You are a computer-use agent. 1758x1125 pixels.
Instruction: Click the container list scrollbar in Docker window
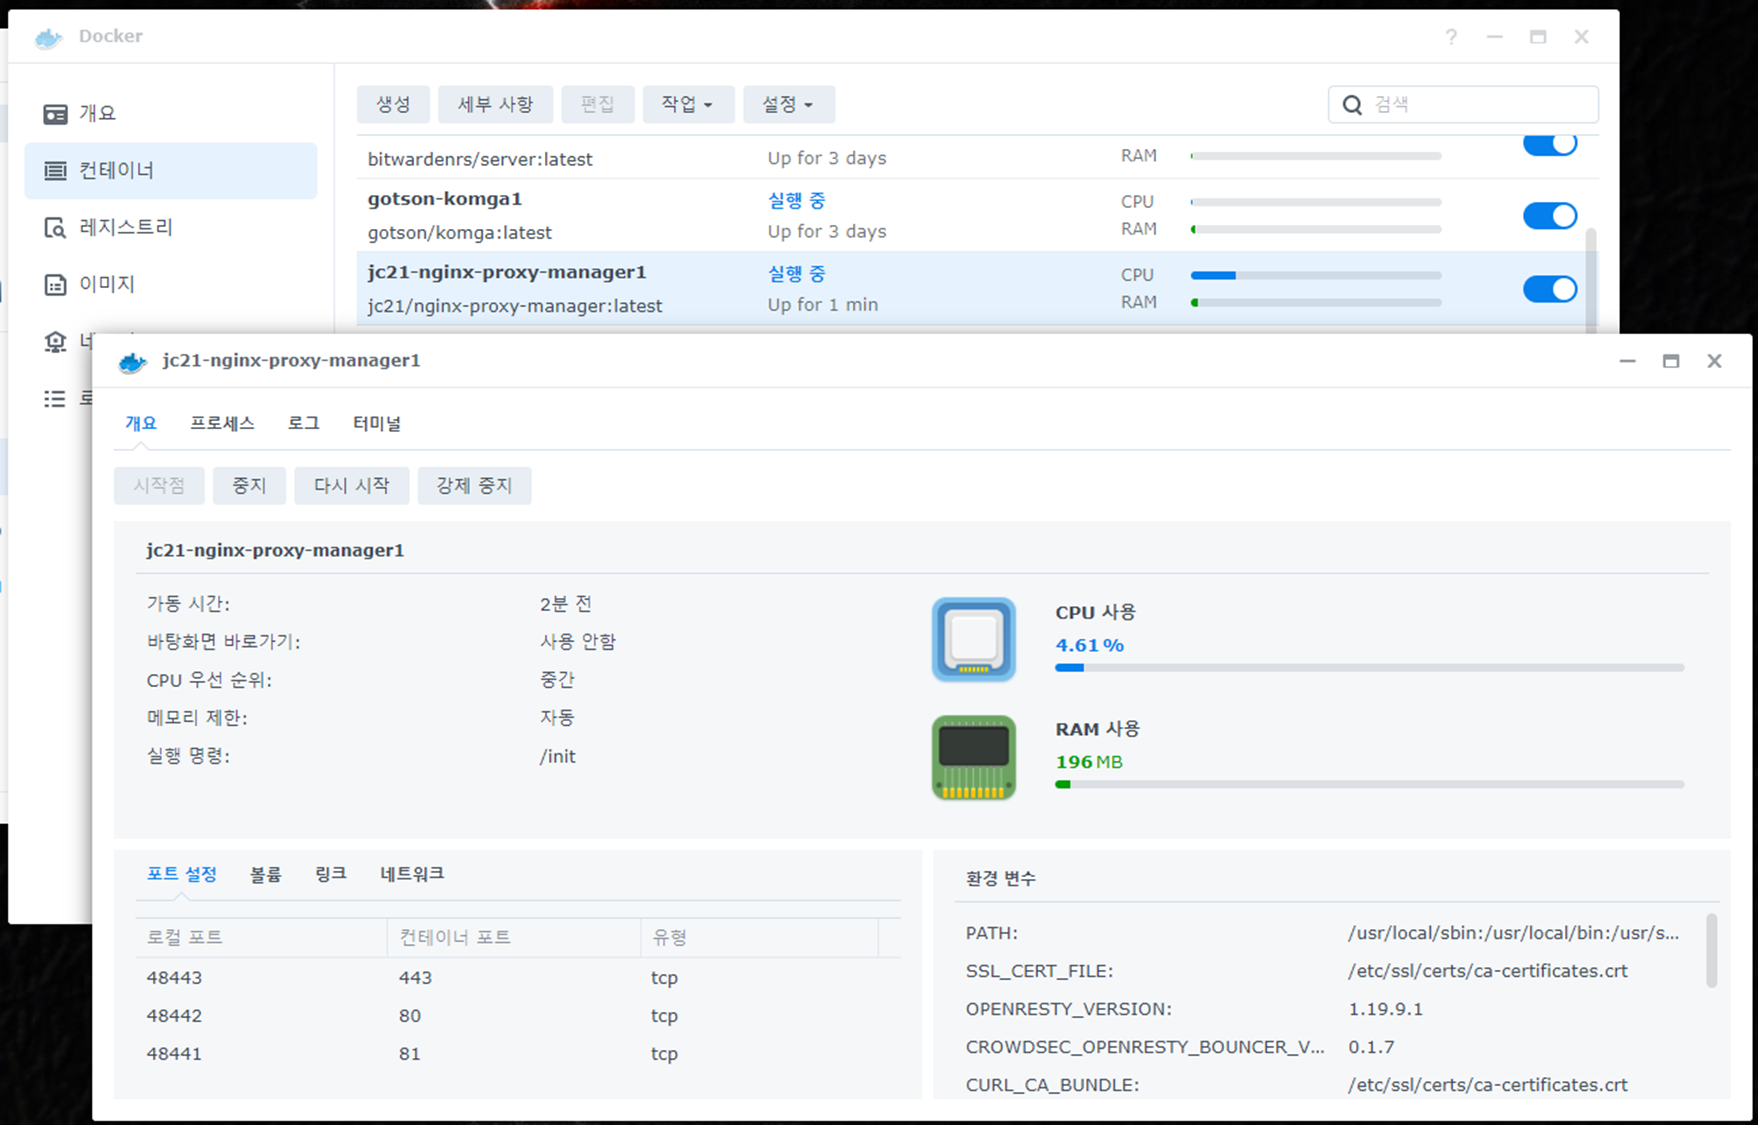[x=1591, y=278]
